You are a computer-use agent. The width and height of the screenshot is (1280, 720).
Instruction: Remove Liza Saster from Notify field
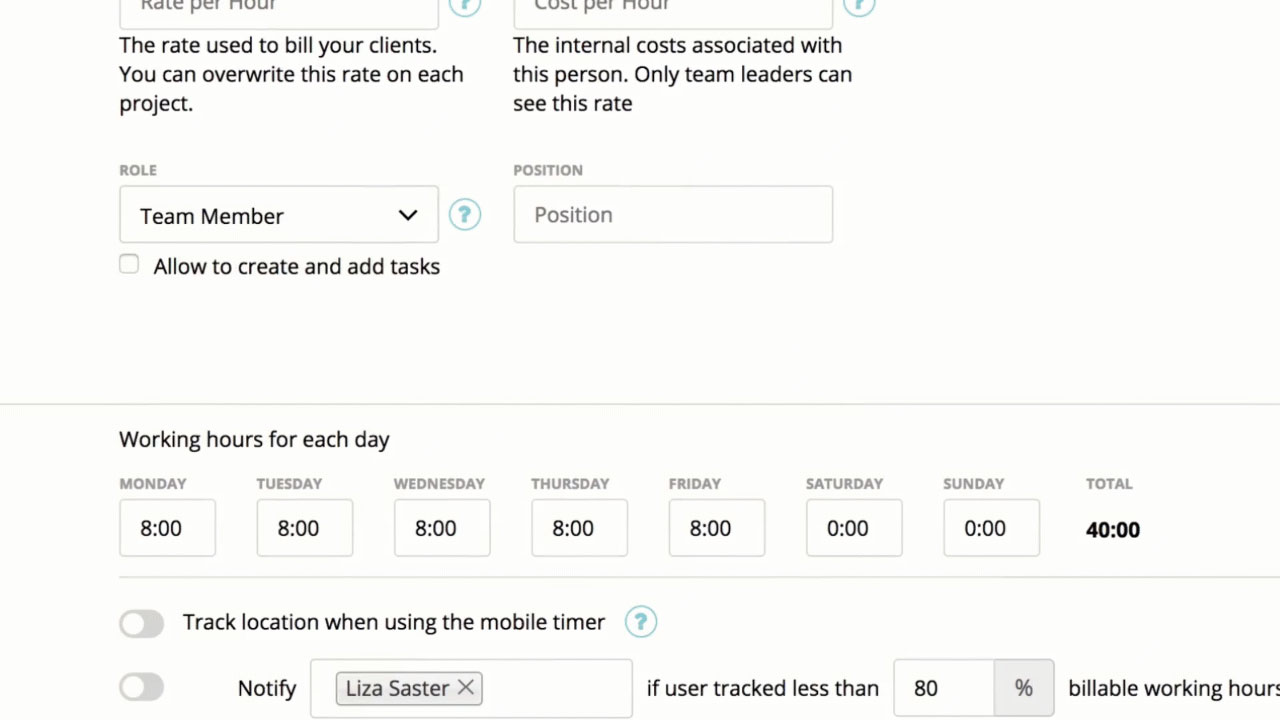(x=466, y=687)
